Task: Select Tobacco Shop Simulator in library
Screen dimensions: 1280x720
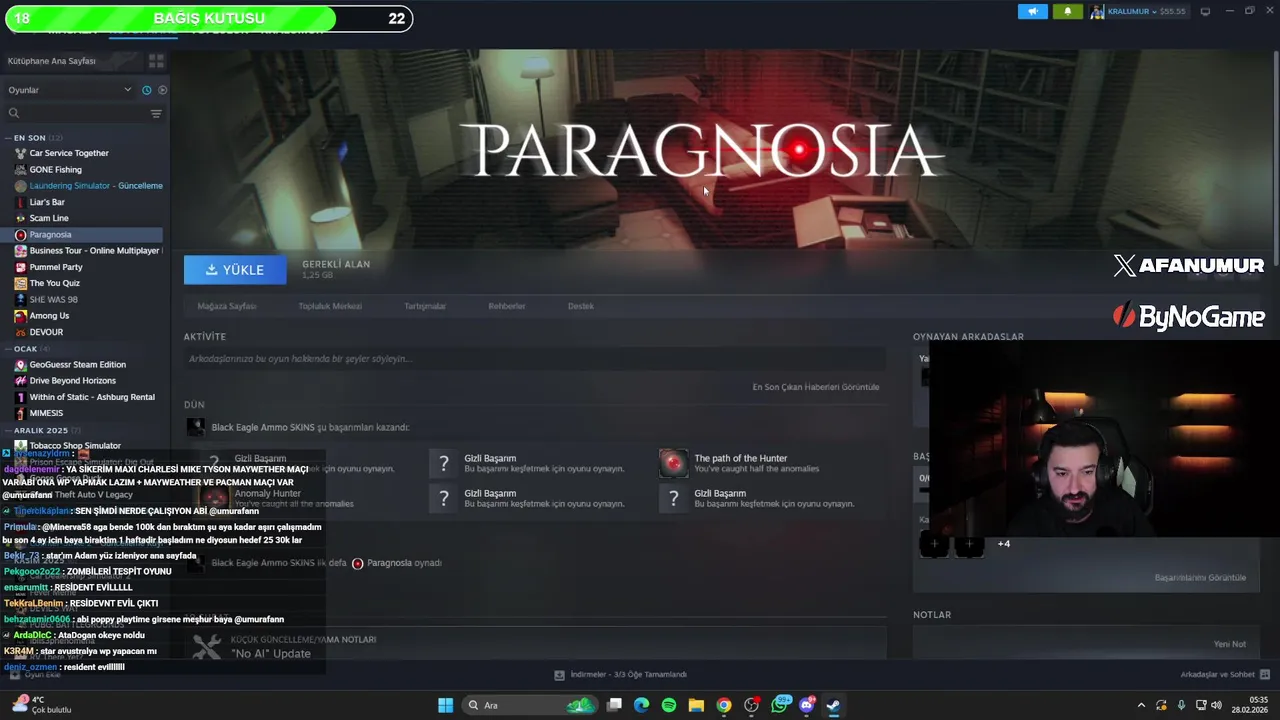Action: coord(75,446)
